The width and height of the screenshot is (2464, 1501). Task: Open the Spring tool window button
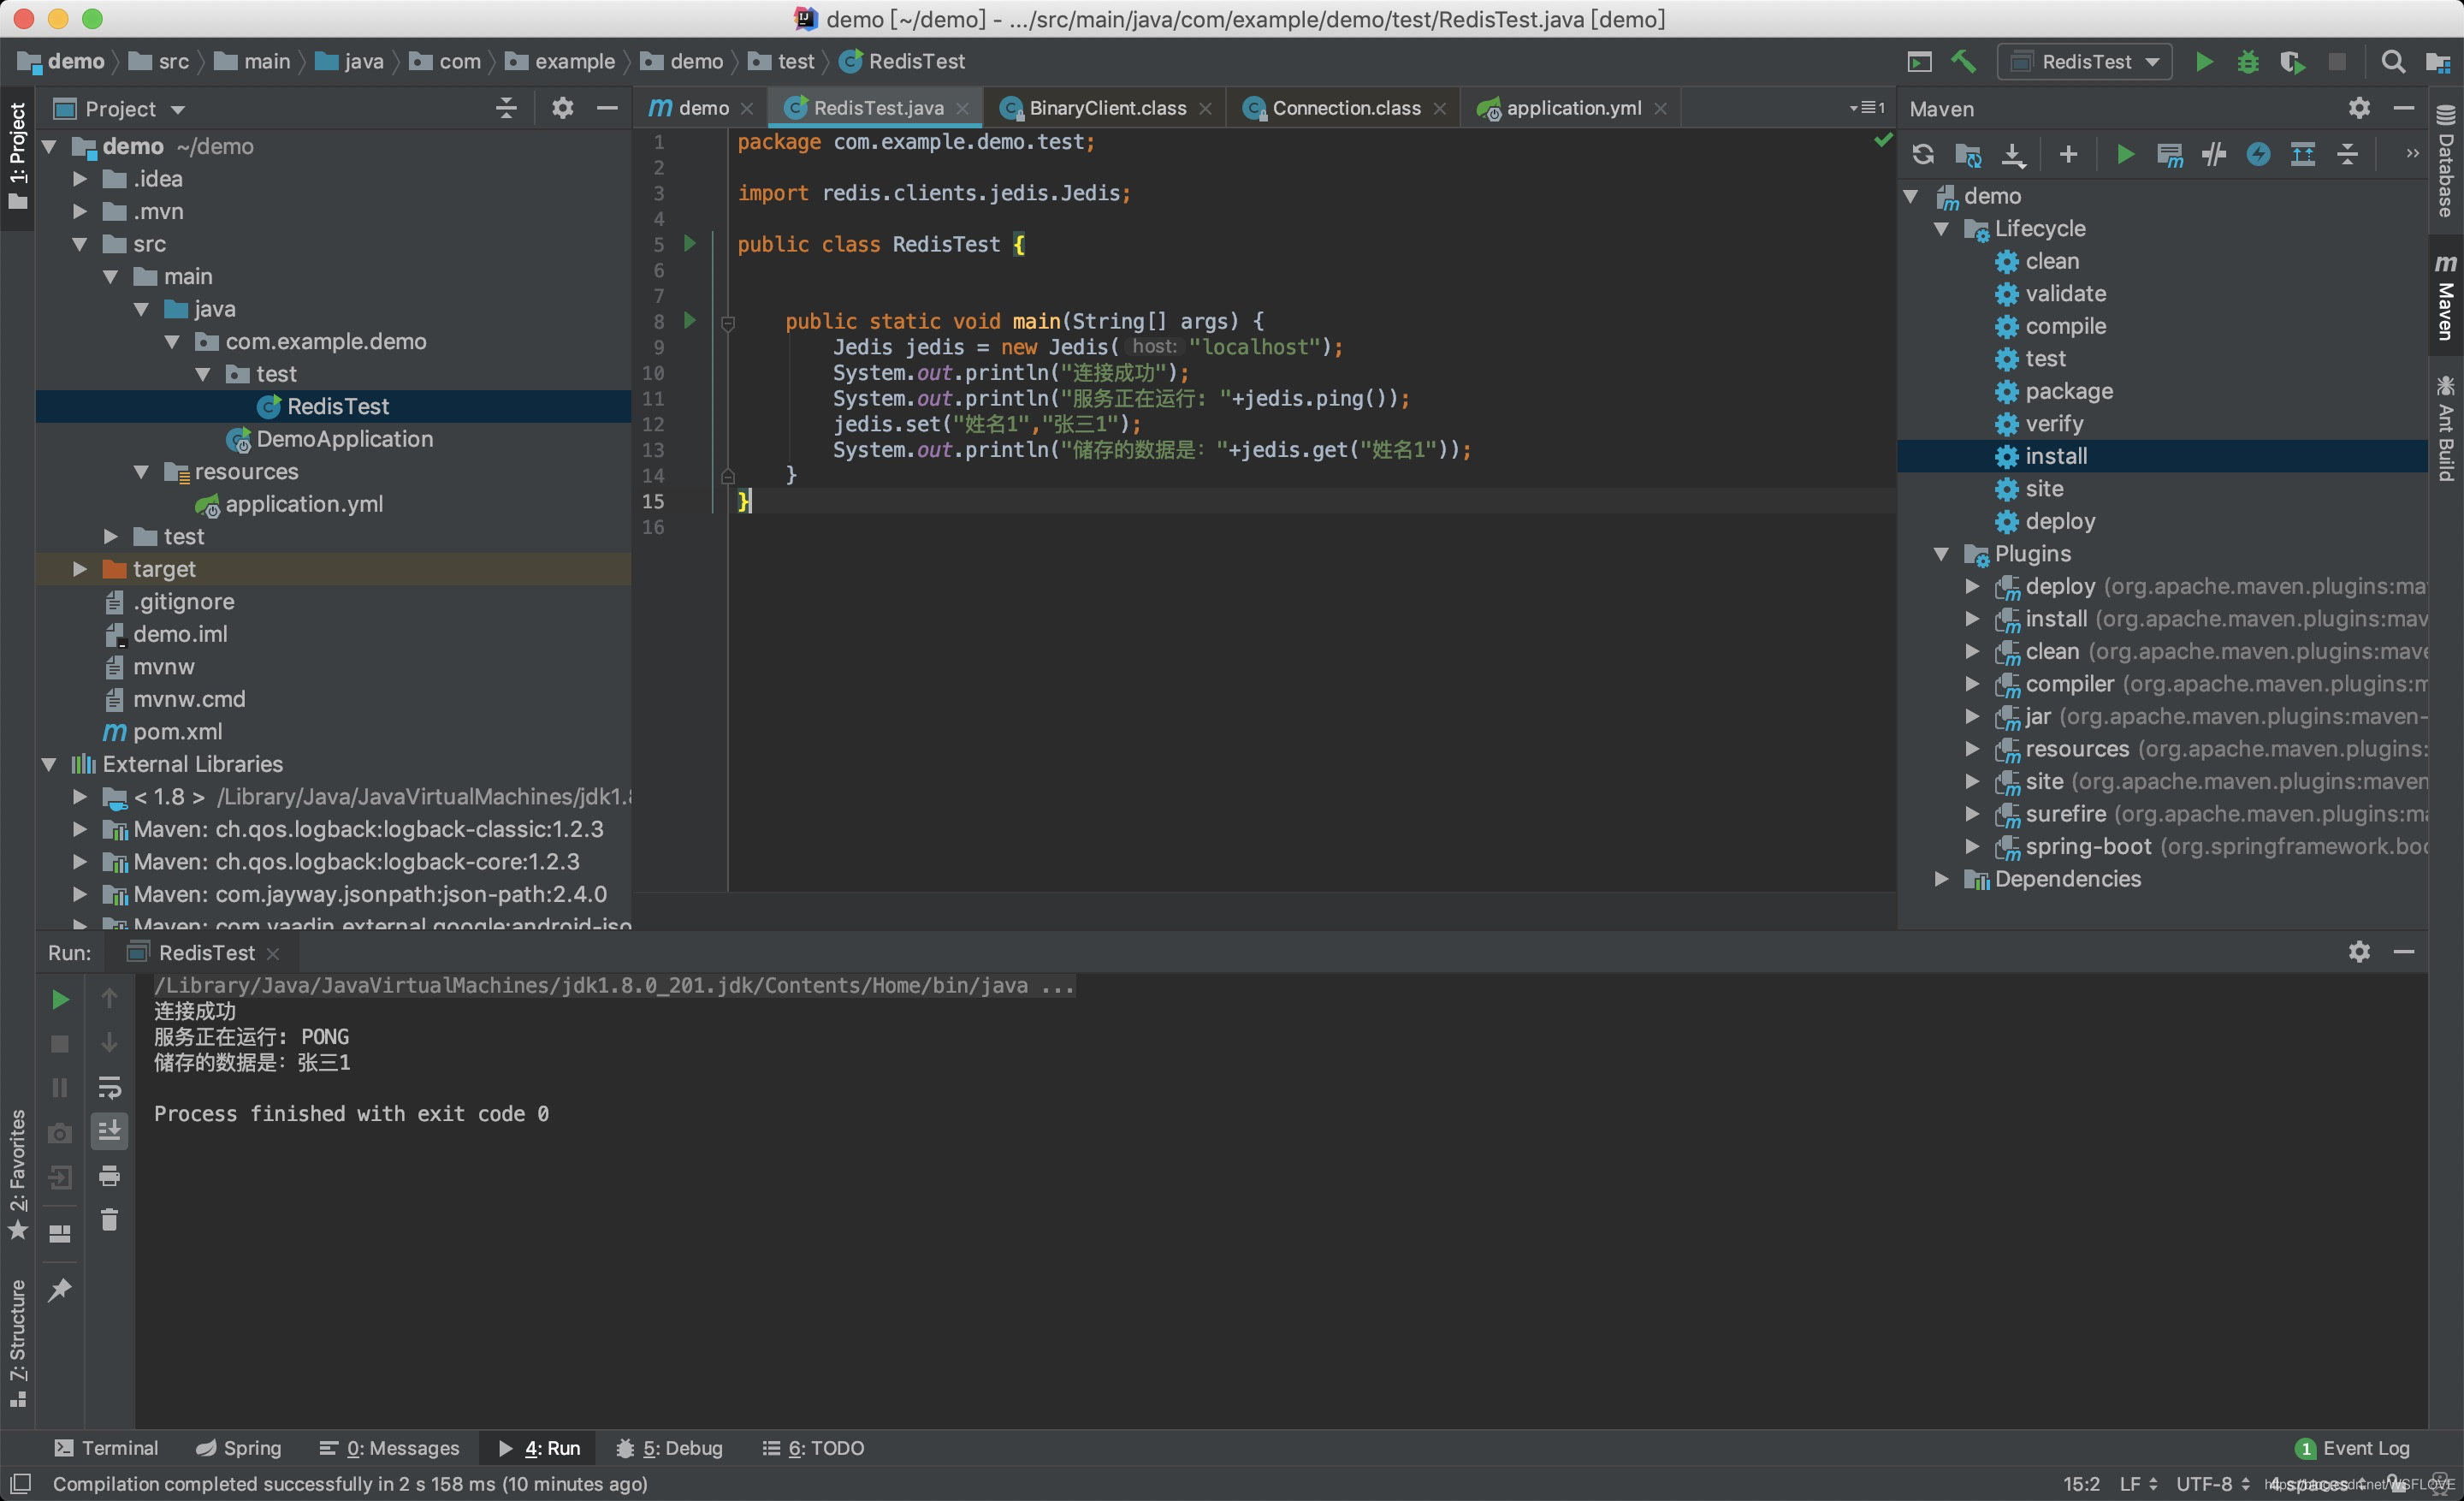tap(239, 1448)
